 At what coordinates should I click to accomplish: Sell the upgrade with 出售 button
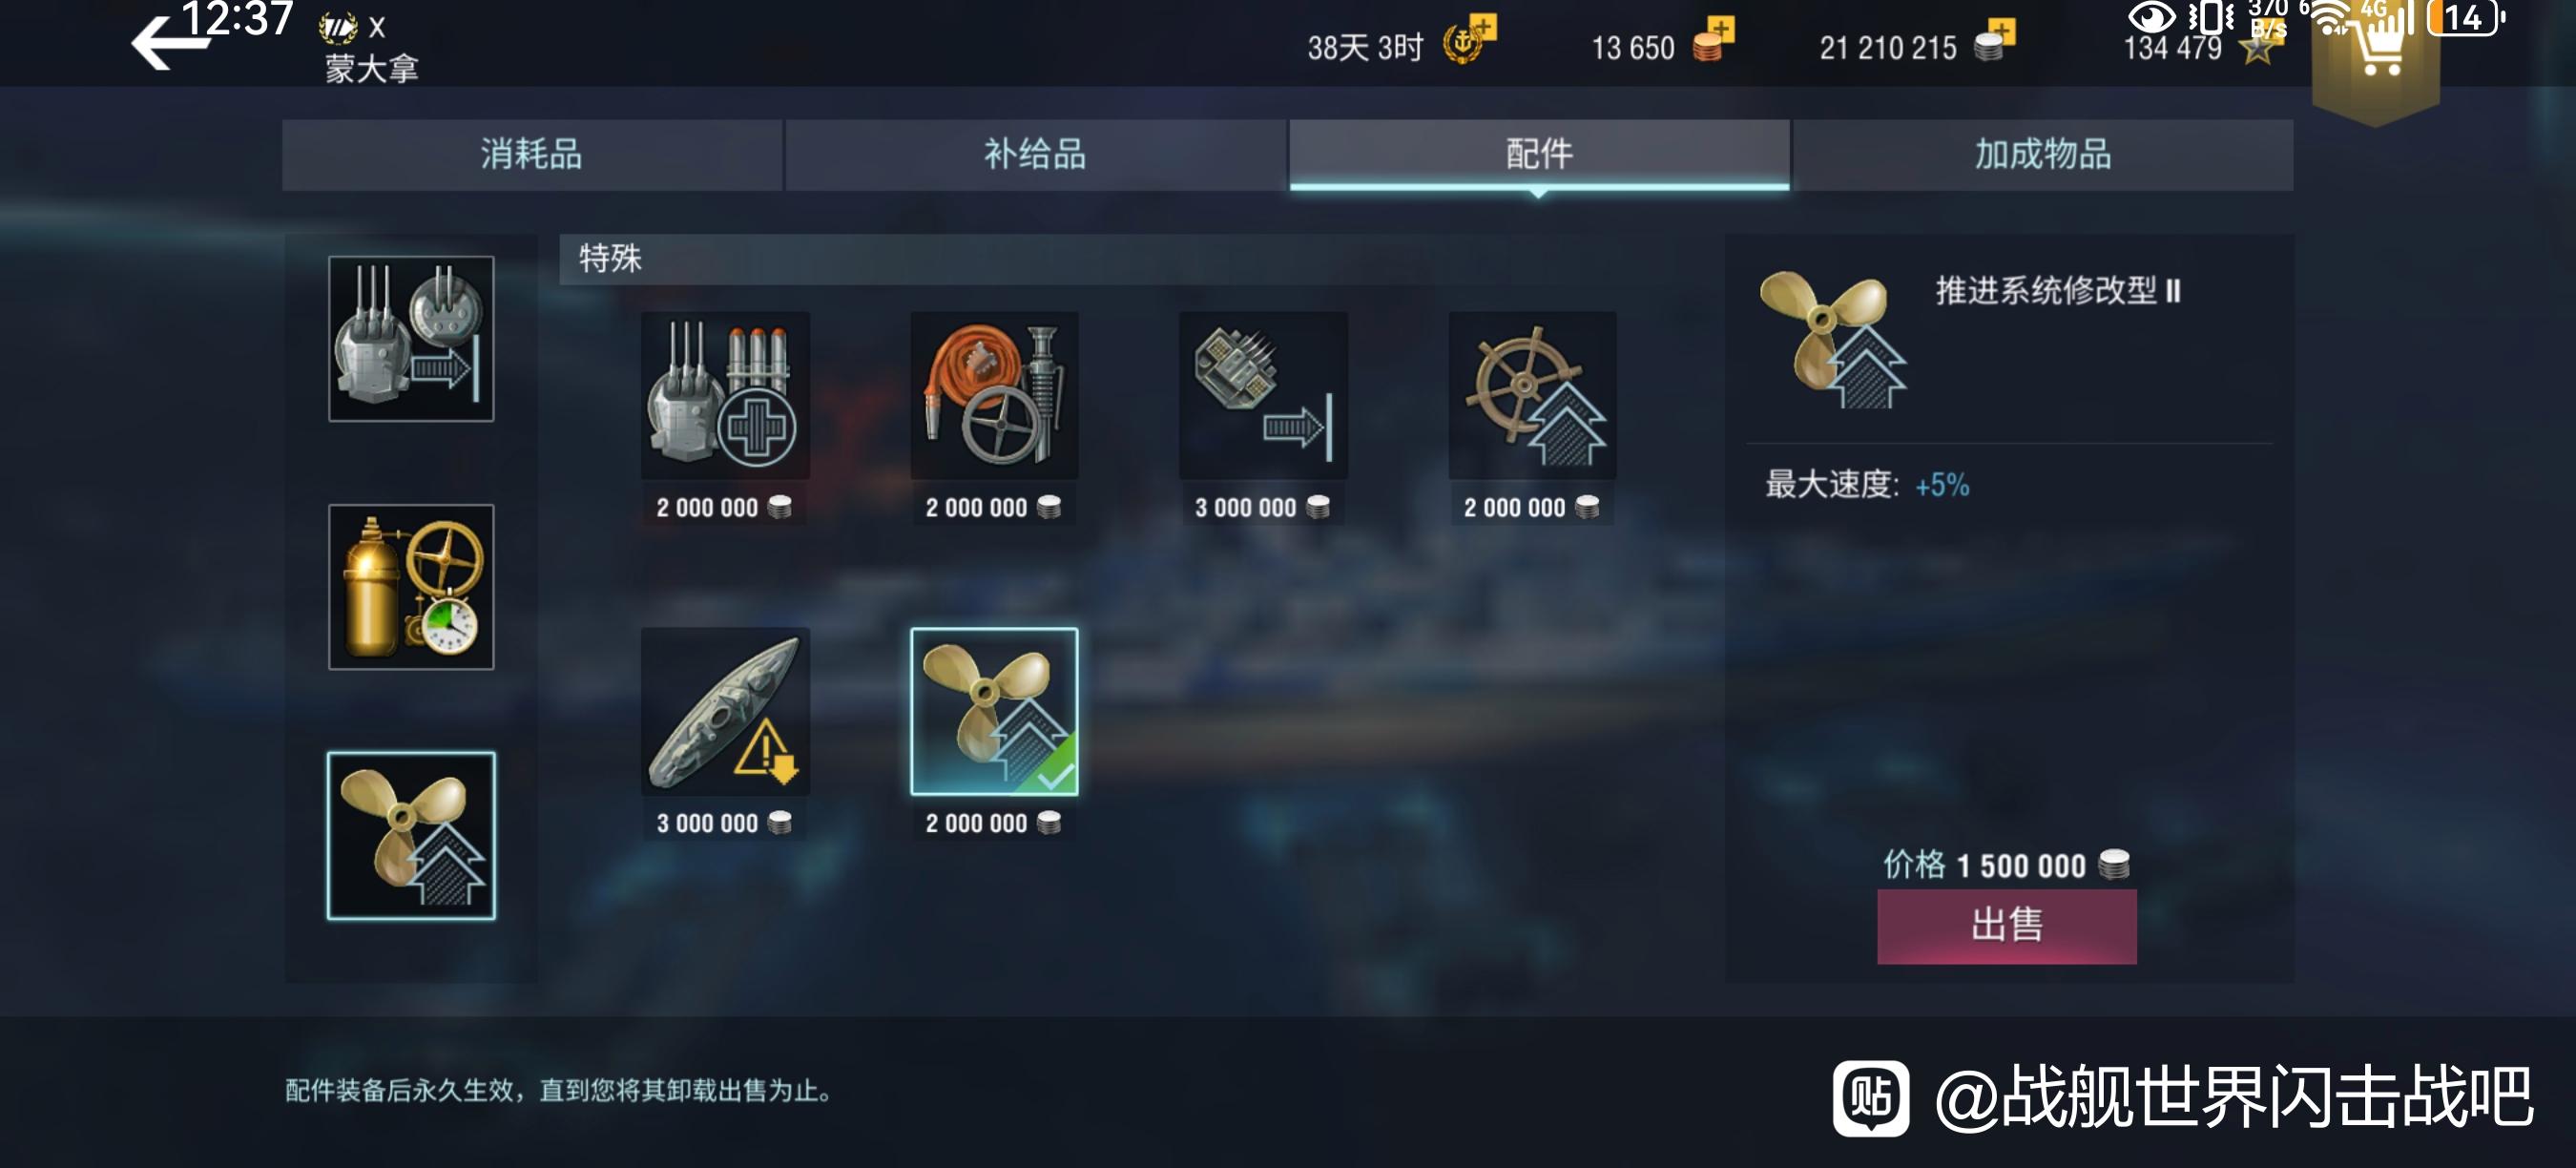pyautogui.click(x=2006, y=926)
